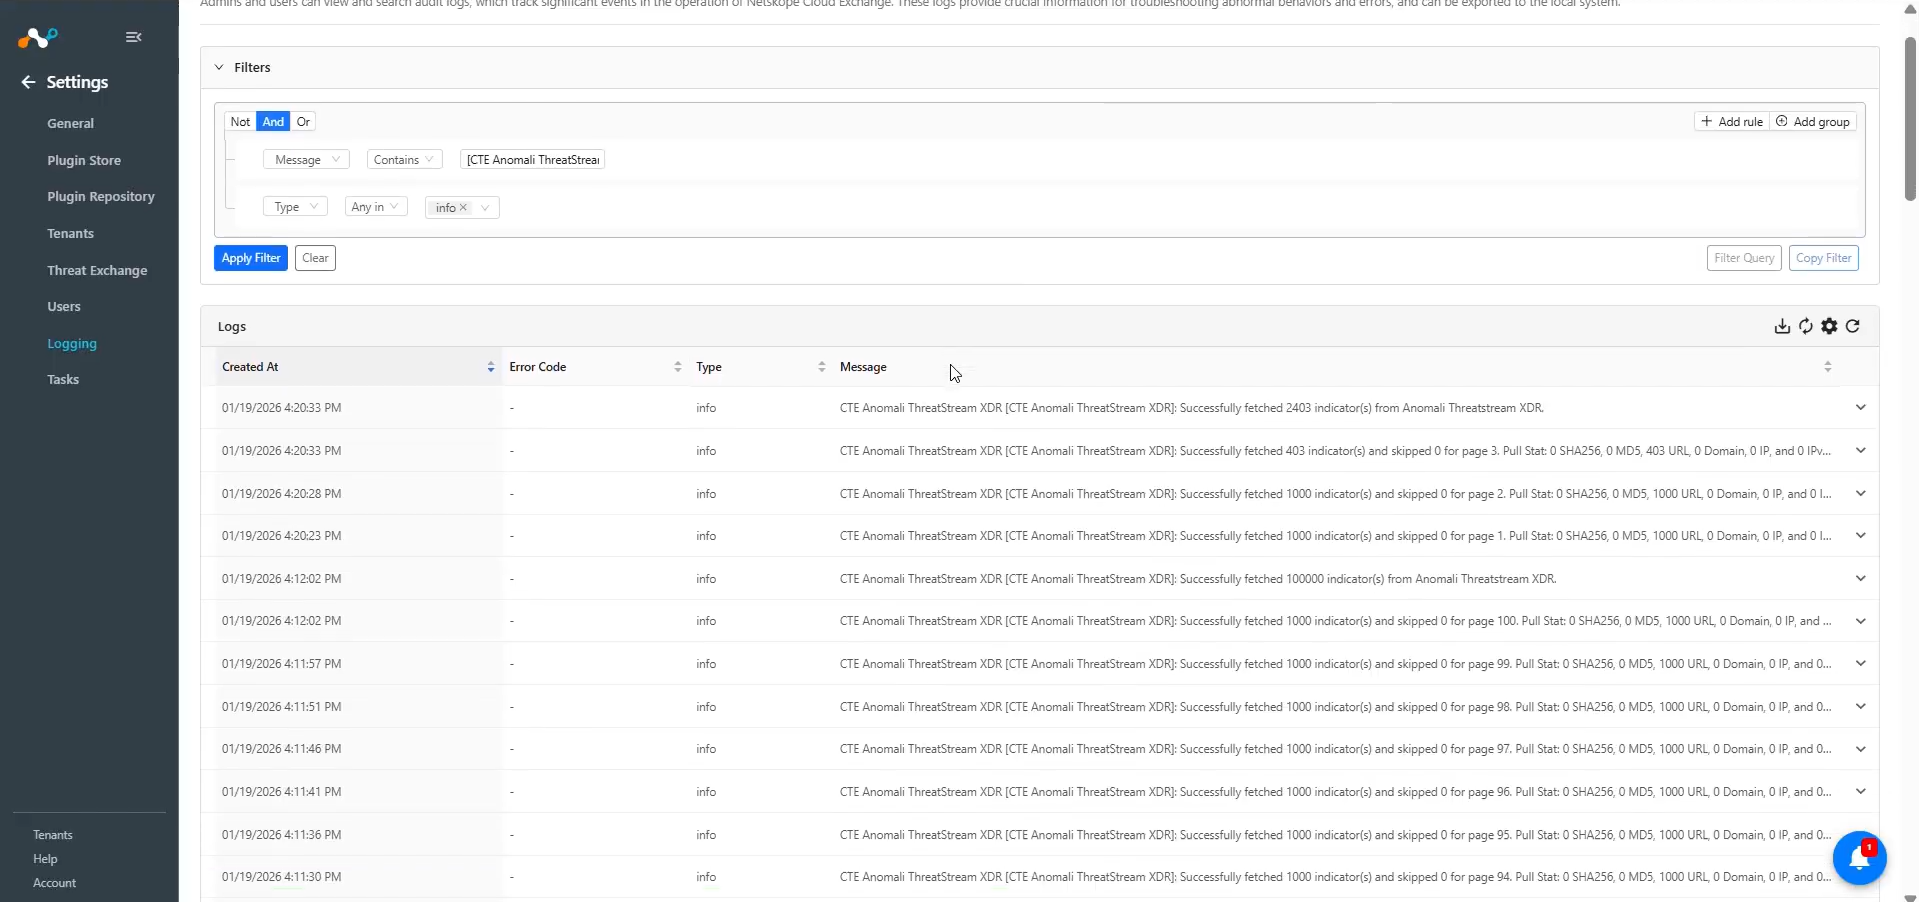Expand the log row for page 3

click(x=1860, y=450)
